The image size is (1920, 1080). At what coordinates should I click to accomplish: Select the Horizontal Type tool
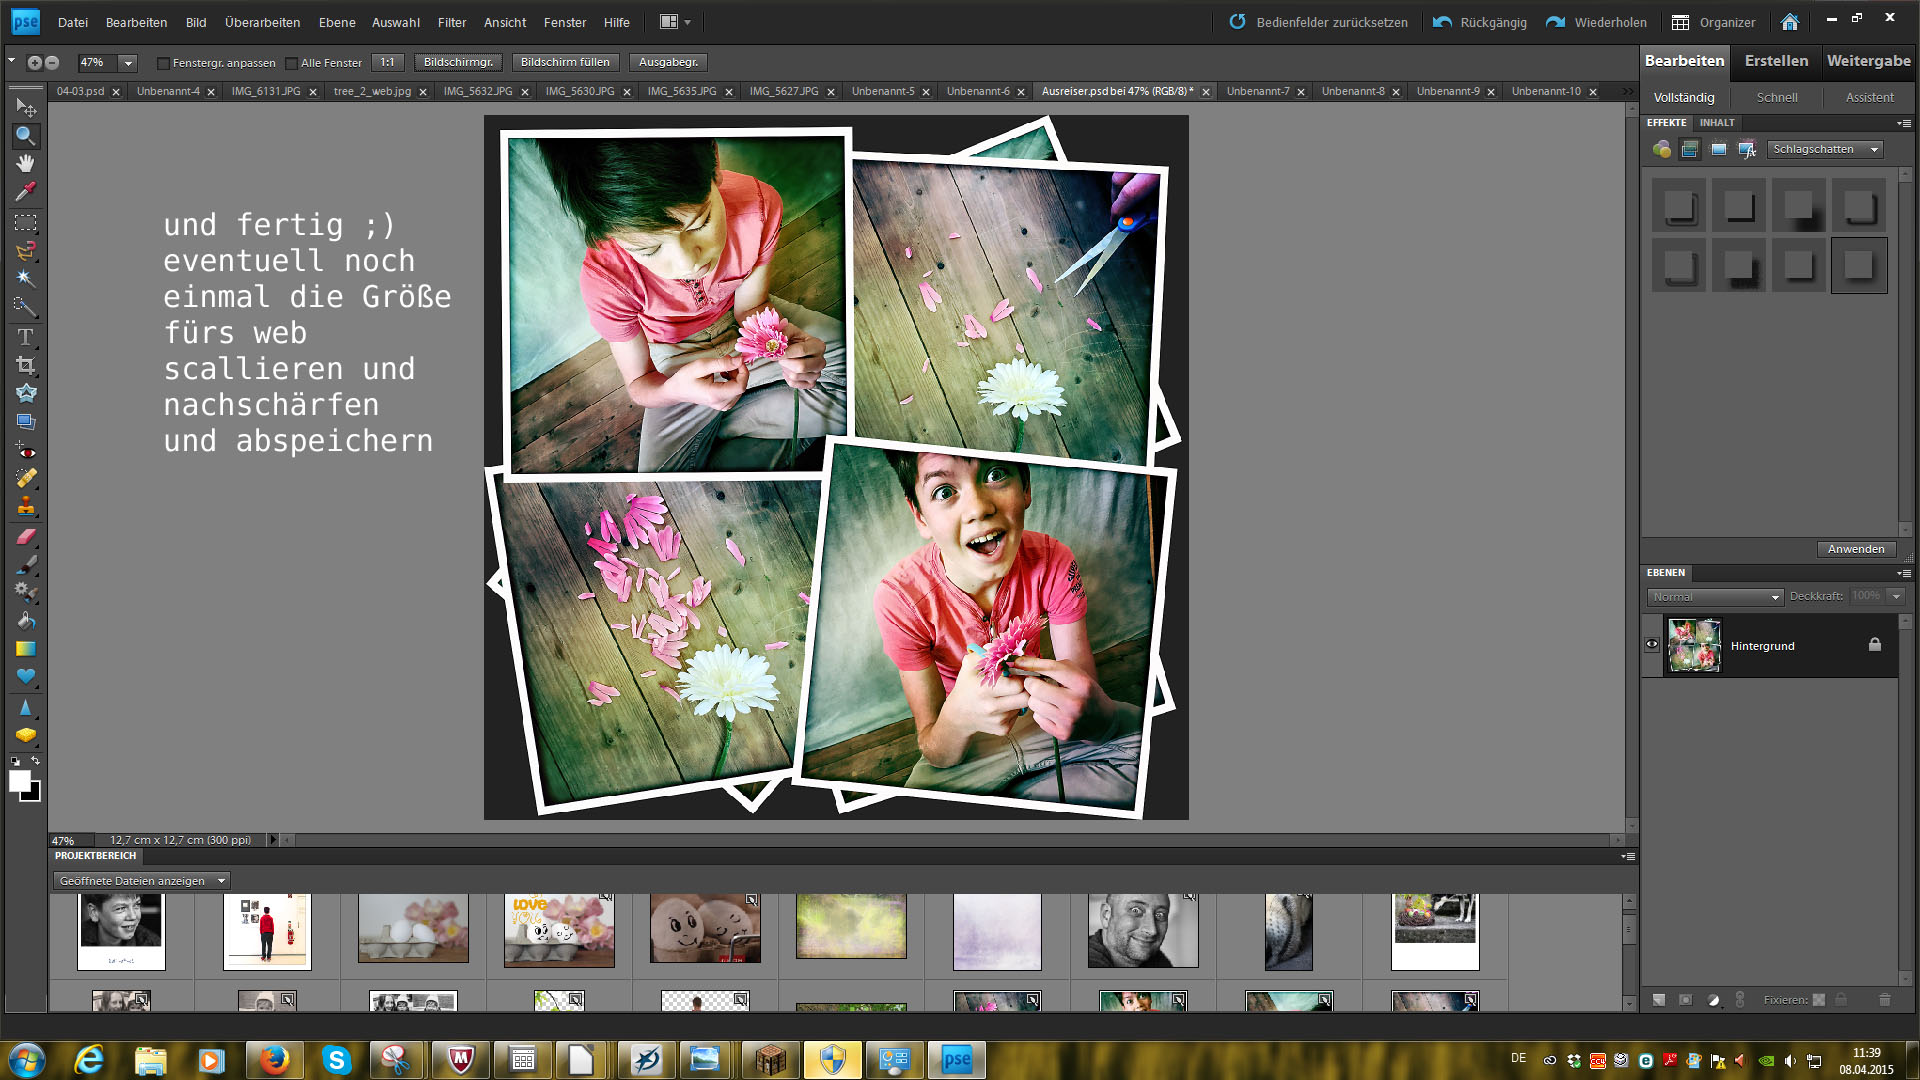26,337
